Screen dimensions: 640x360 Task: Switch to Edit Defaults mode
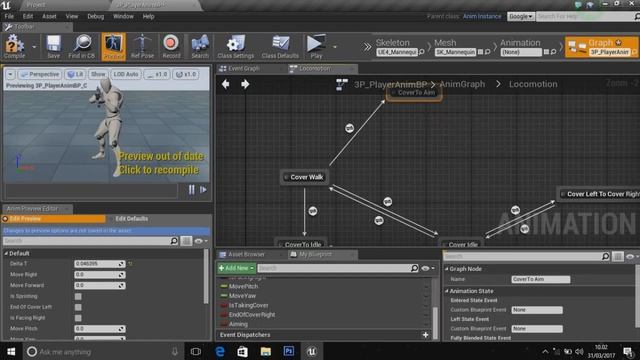tap(131, 219)
